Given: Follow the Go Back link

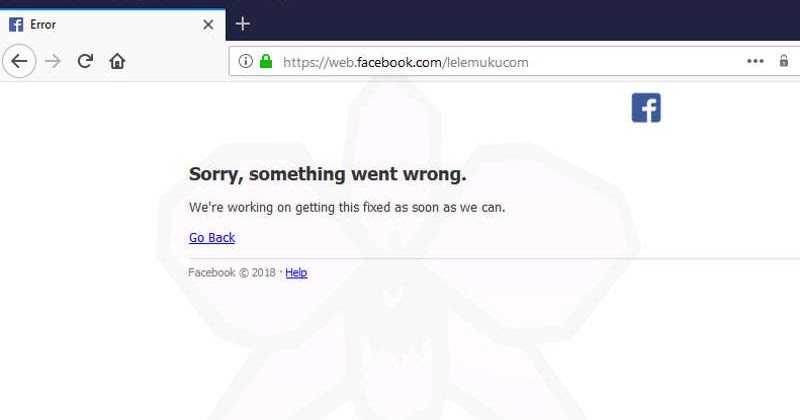Looking at the screenshot, I should coord(212,238).
